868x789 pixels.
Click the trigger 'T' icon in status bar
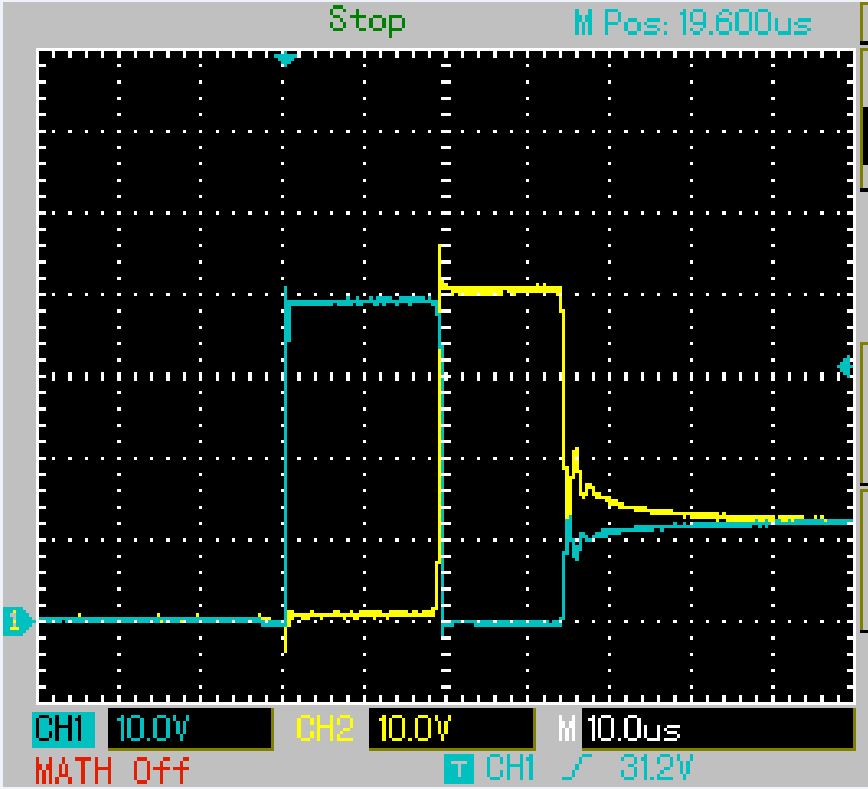coord(458,769)
